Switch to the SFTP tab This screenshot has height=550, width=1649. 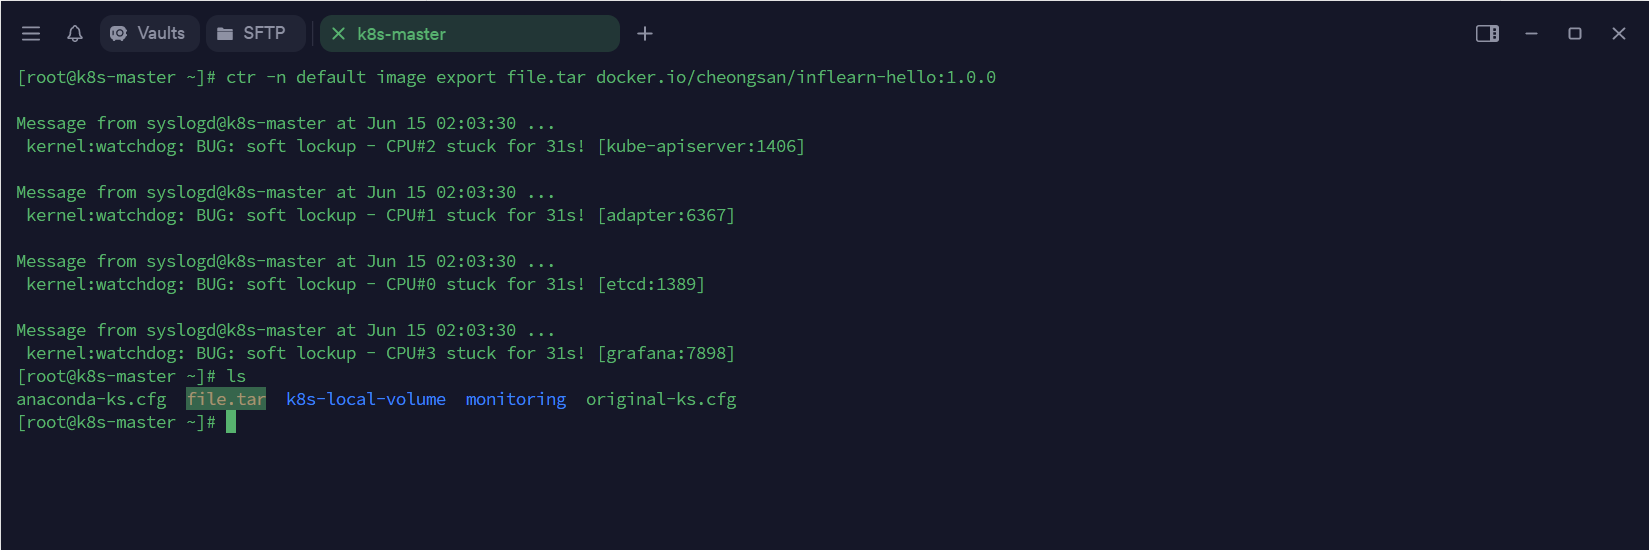(254, 34)
